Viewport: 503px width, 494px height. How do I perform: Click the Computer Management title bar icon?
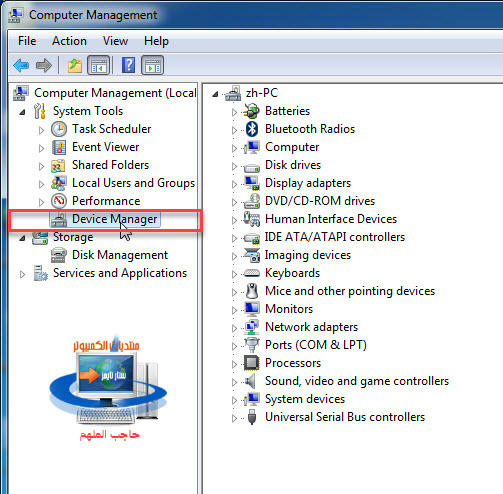click(15, 15)
